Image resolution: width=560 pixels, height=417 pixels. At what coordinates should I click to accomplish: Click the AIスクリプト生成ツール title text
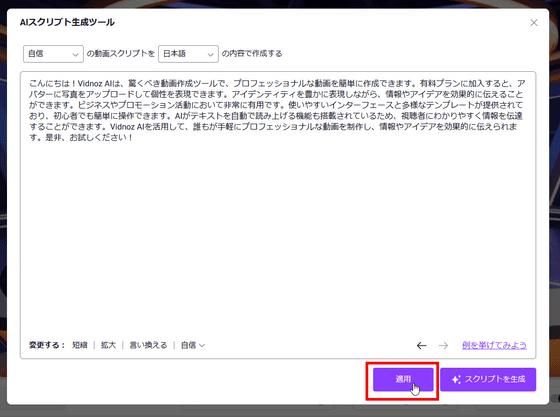(67, 22)
